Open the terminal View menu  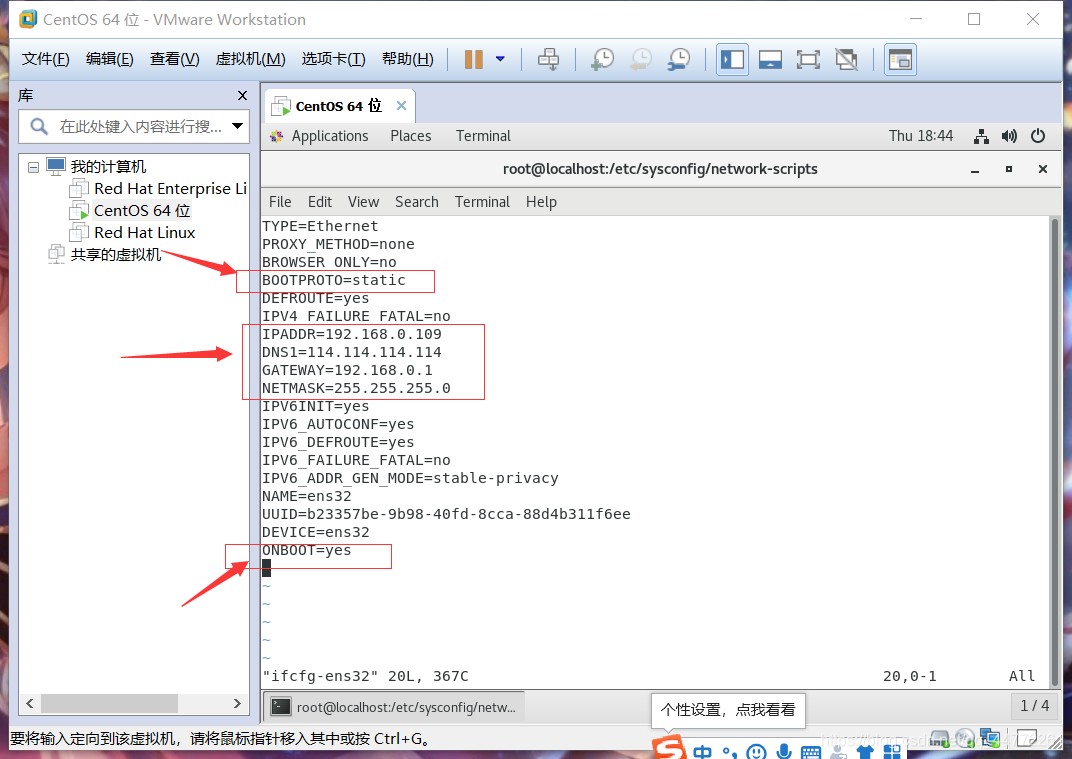click(x=363, y=202)
